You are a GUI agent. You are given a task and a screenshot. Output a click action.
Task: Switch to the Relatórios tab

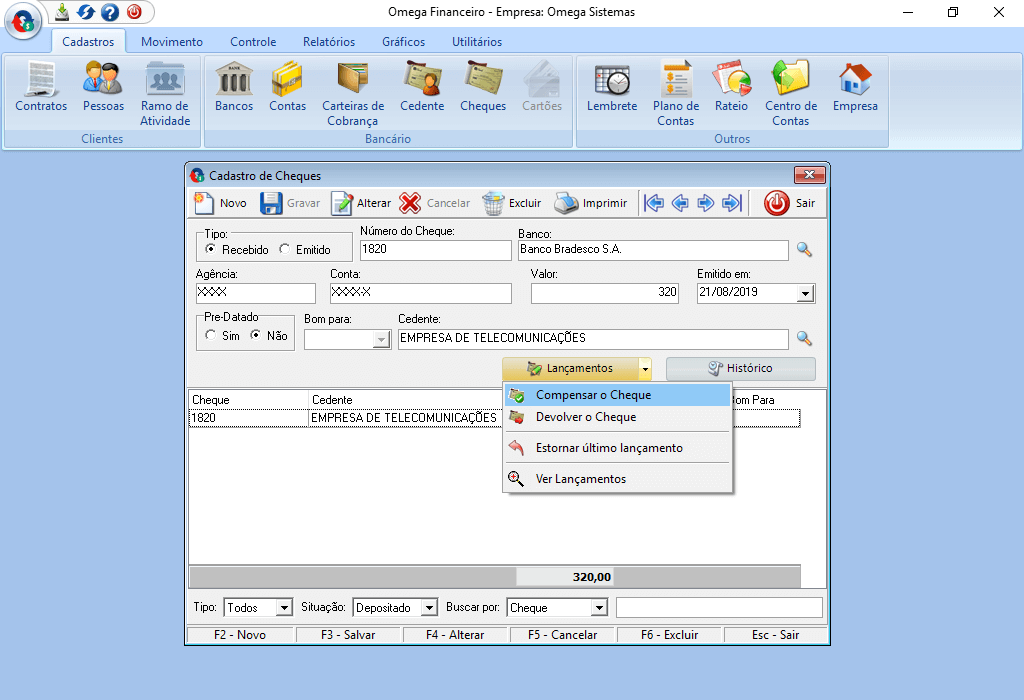click(329, 42)
